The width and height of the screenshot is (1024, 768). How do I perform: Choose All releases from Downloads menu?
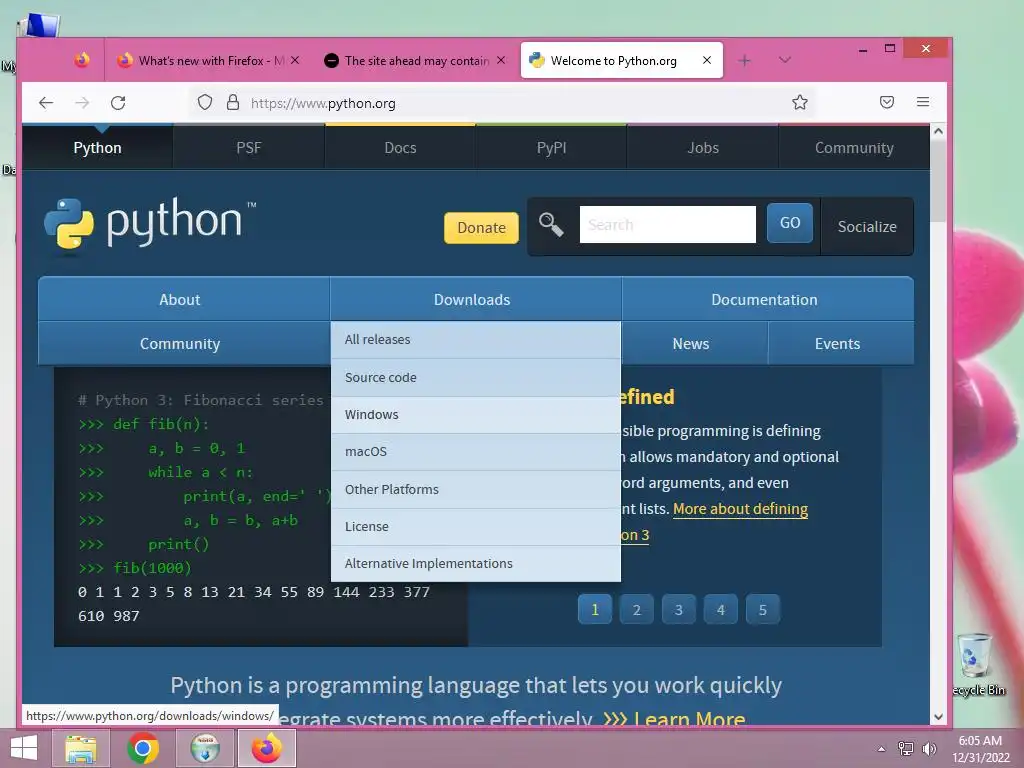(x=476, y=340)
